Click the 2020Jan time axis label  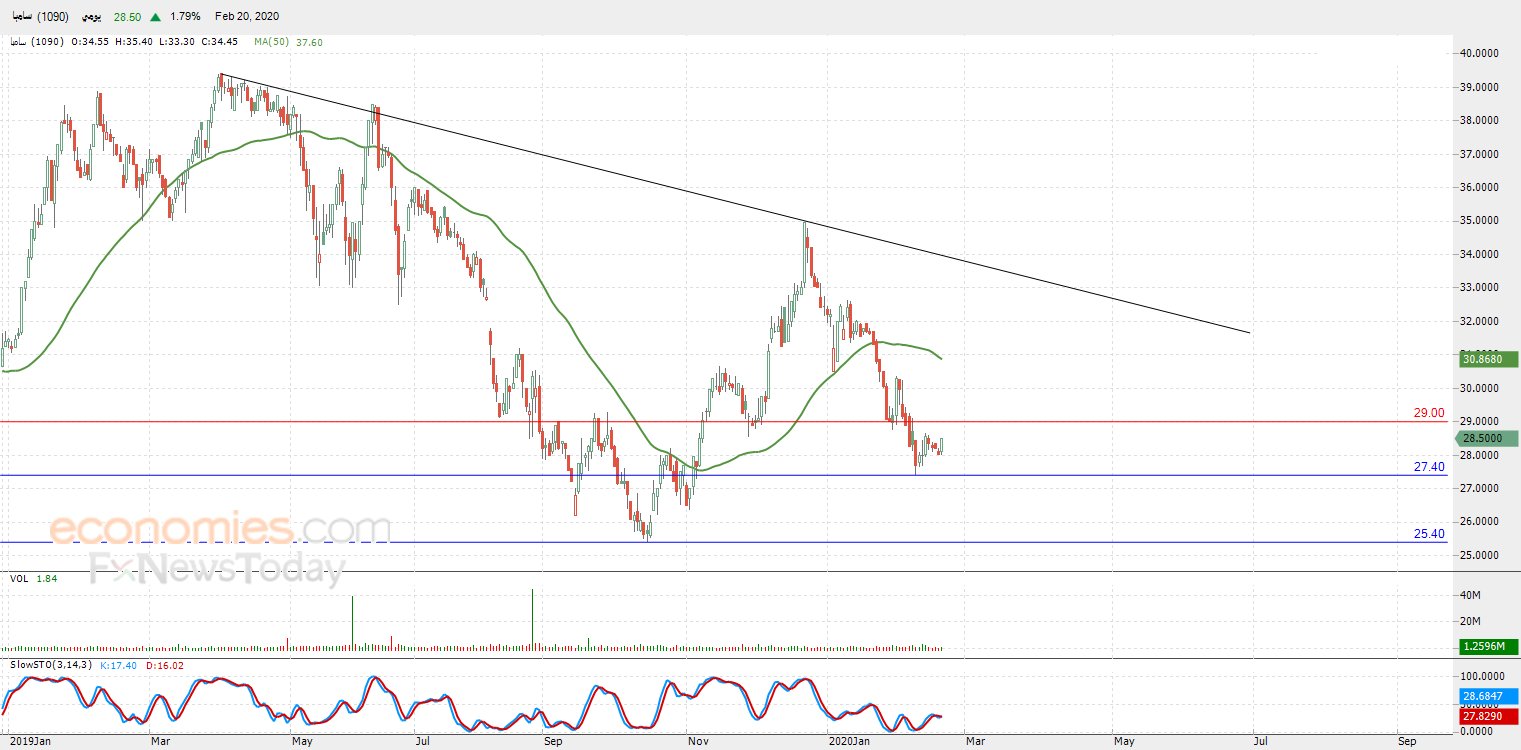(x=851, y=741)
